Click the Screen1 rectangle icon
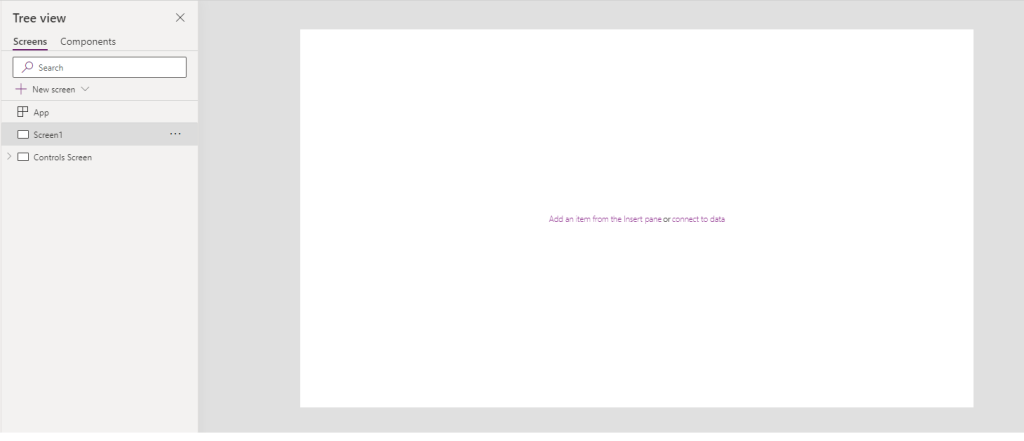This screenshot has height=441, width=1024. coord(23,134)
